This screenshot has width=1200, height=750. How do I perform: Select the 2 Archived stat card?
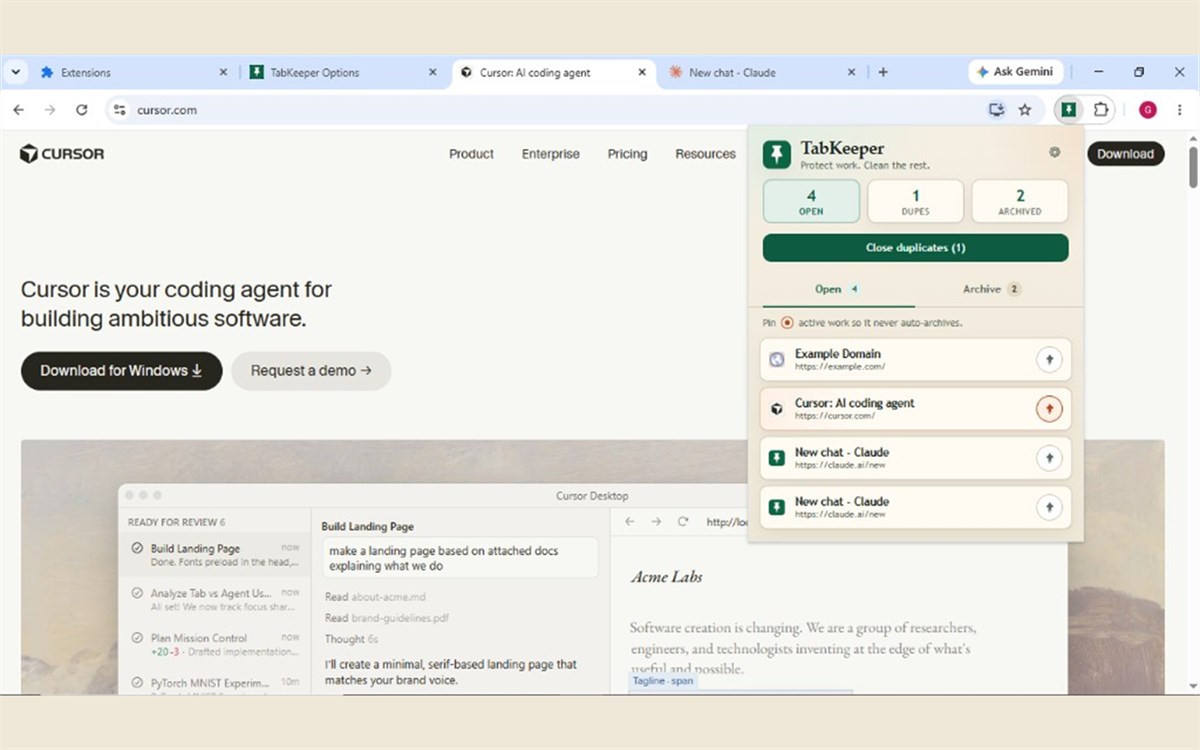[x=1020, y=201]
